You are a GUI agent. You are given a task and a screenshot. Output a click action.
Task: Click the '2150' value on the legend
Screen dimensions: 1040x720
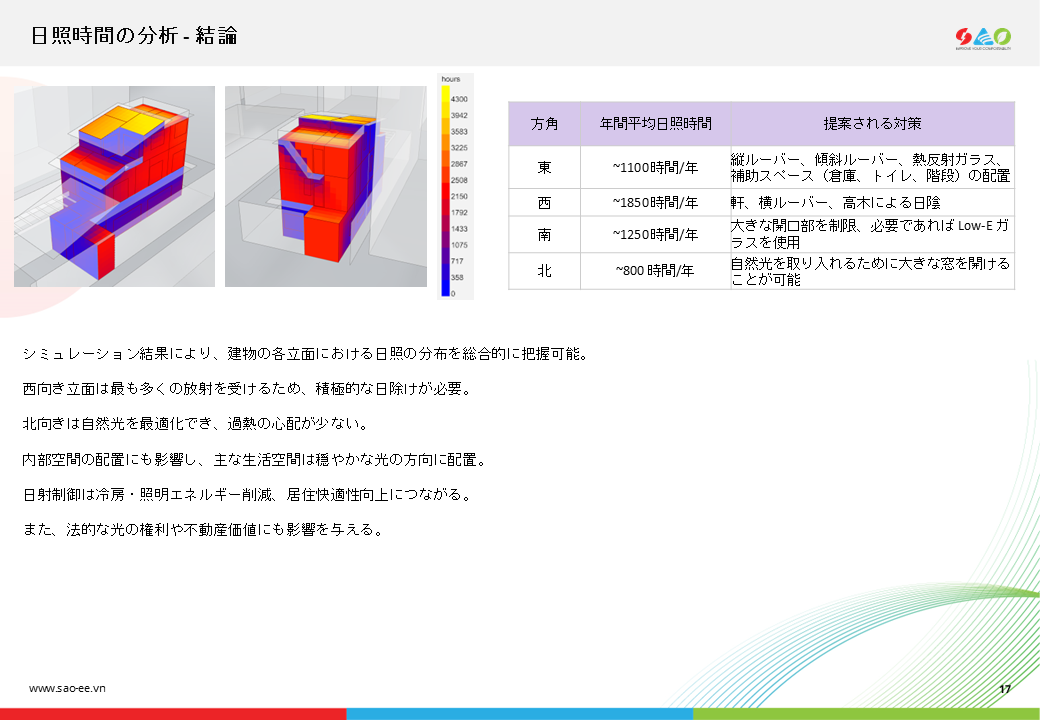(x=459, y=196)
